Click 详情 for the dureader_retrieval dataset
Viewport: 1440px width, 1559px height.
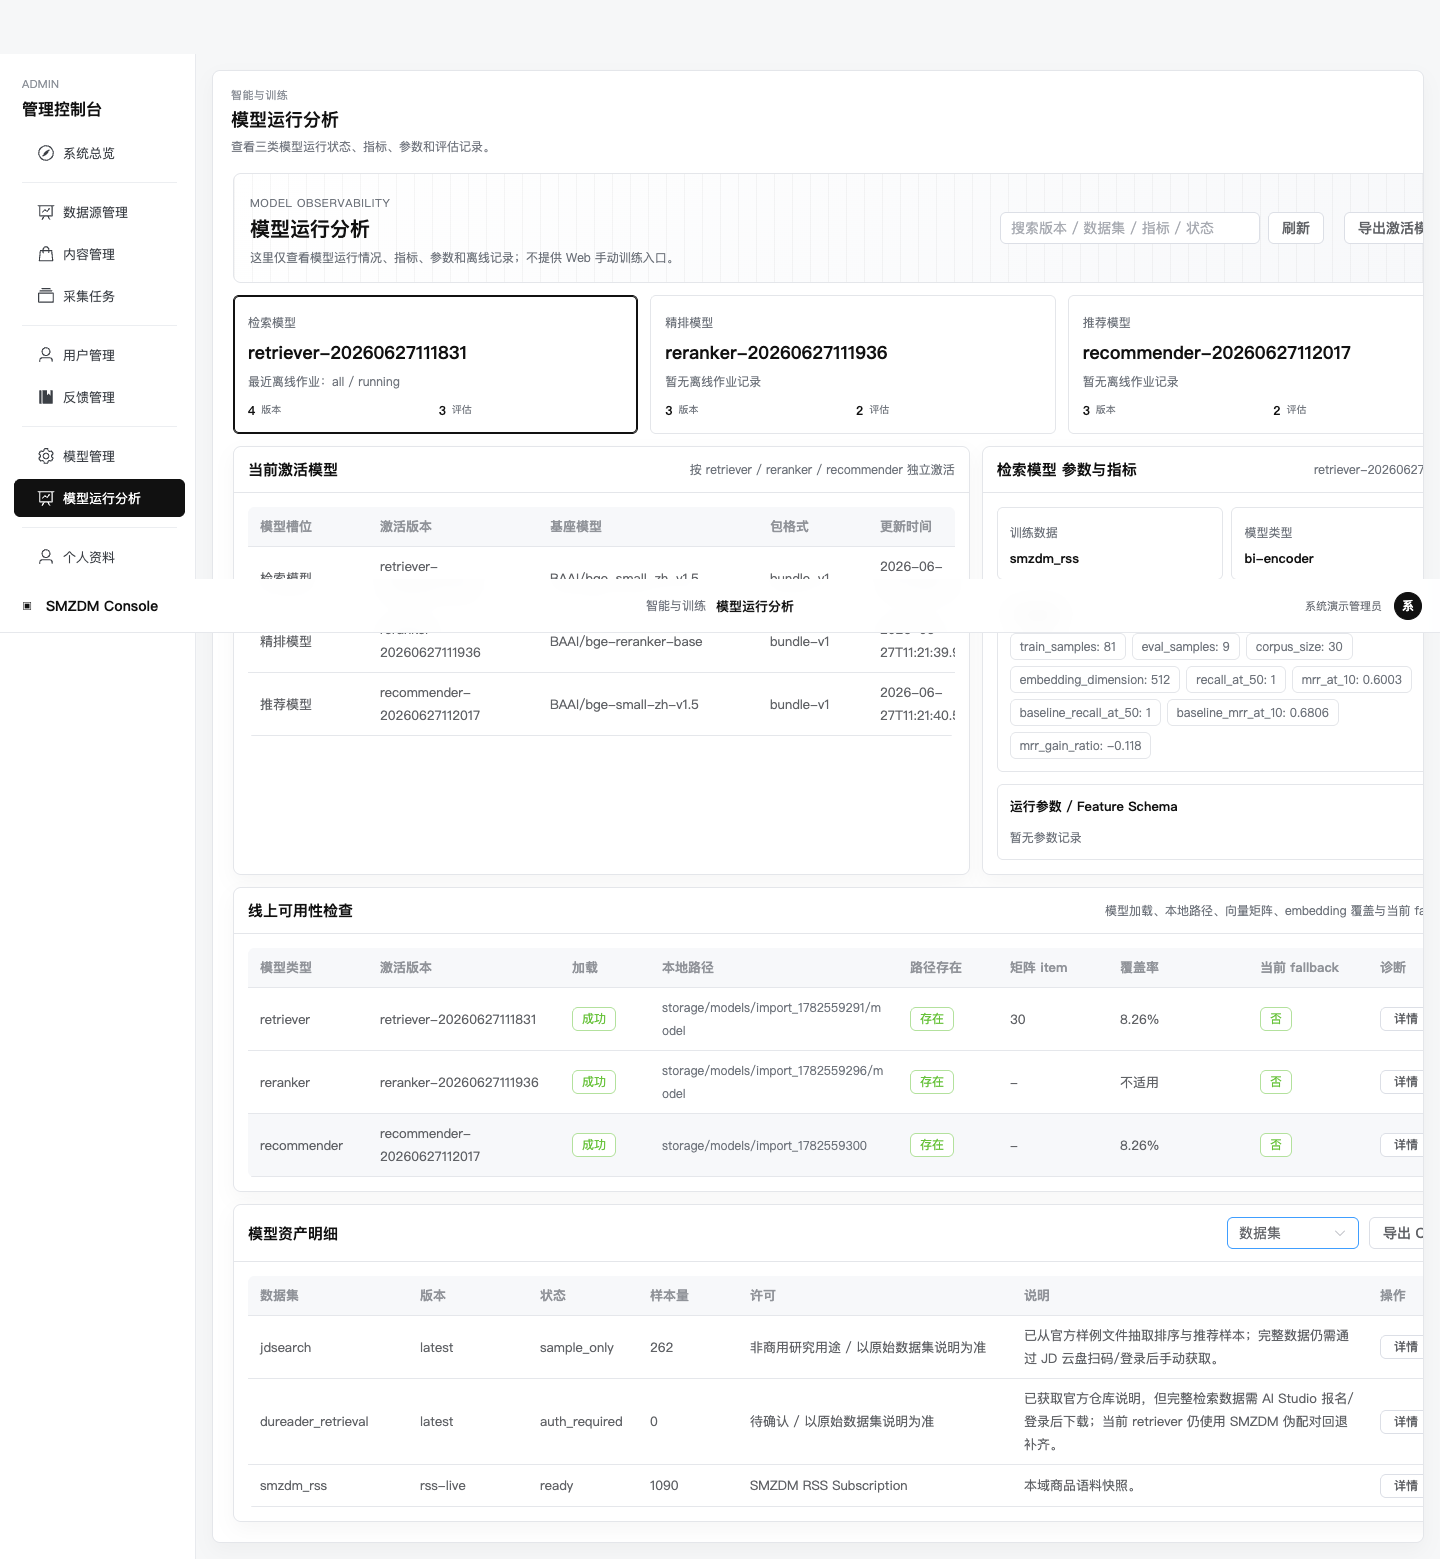[1404, 1422]
